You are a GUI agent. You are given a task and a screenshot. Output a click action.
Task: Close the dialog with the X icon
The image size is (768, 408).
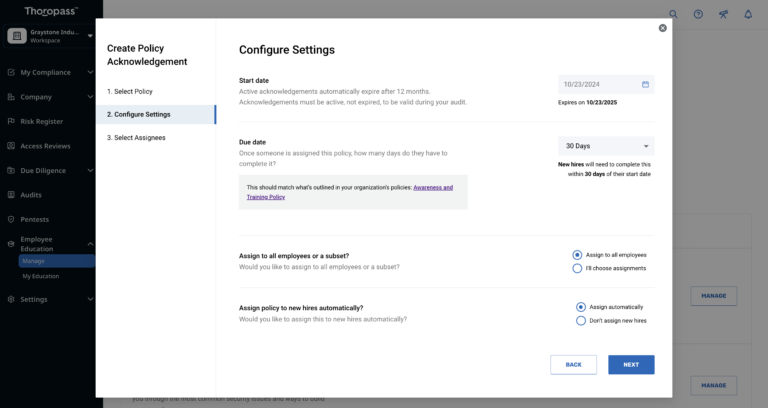coord(662,28)
